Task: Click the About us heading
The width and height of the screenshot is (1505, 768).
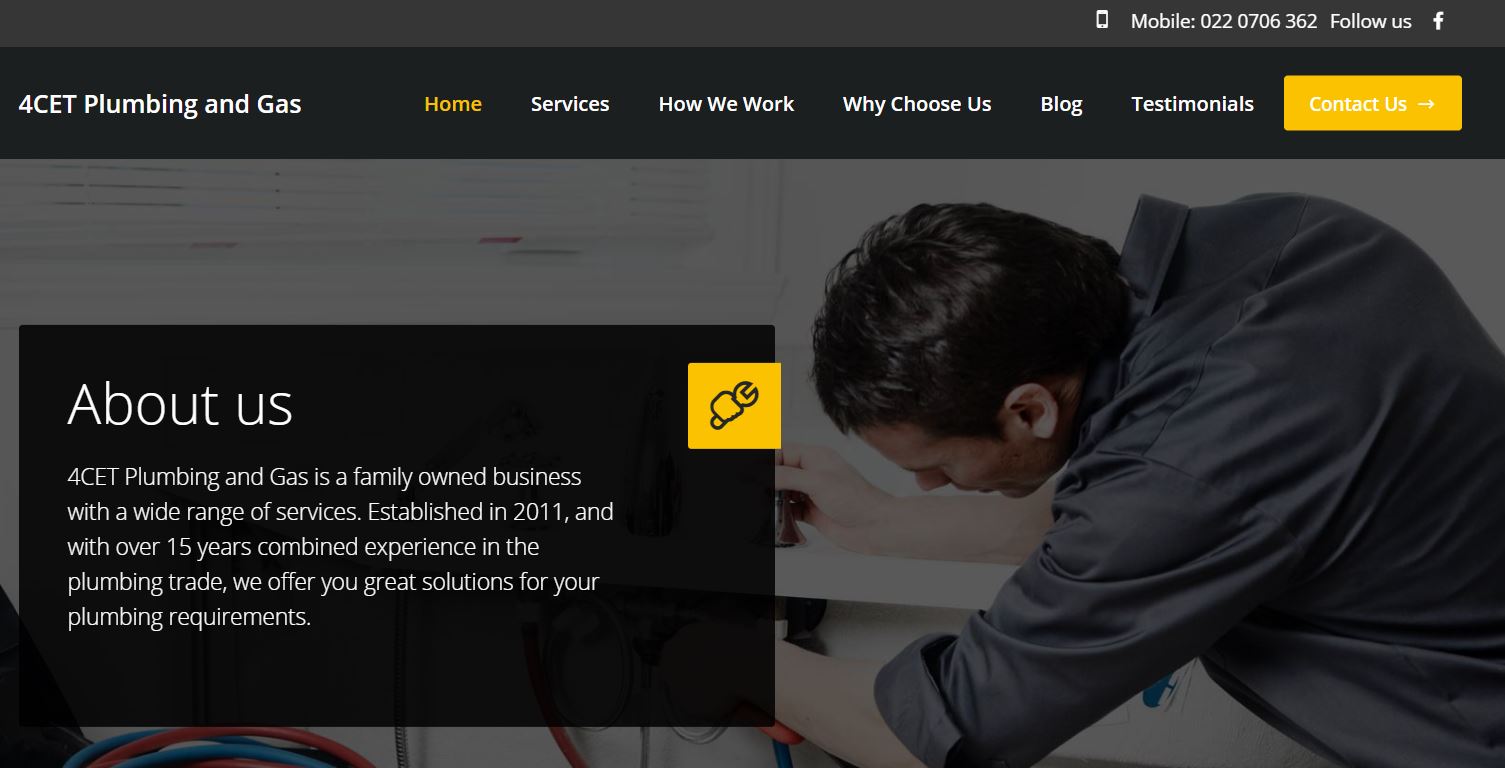Action: tap(180, 404)
